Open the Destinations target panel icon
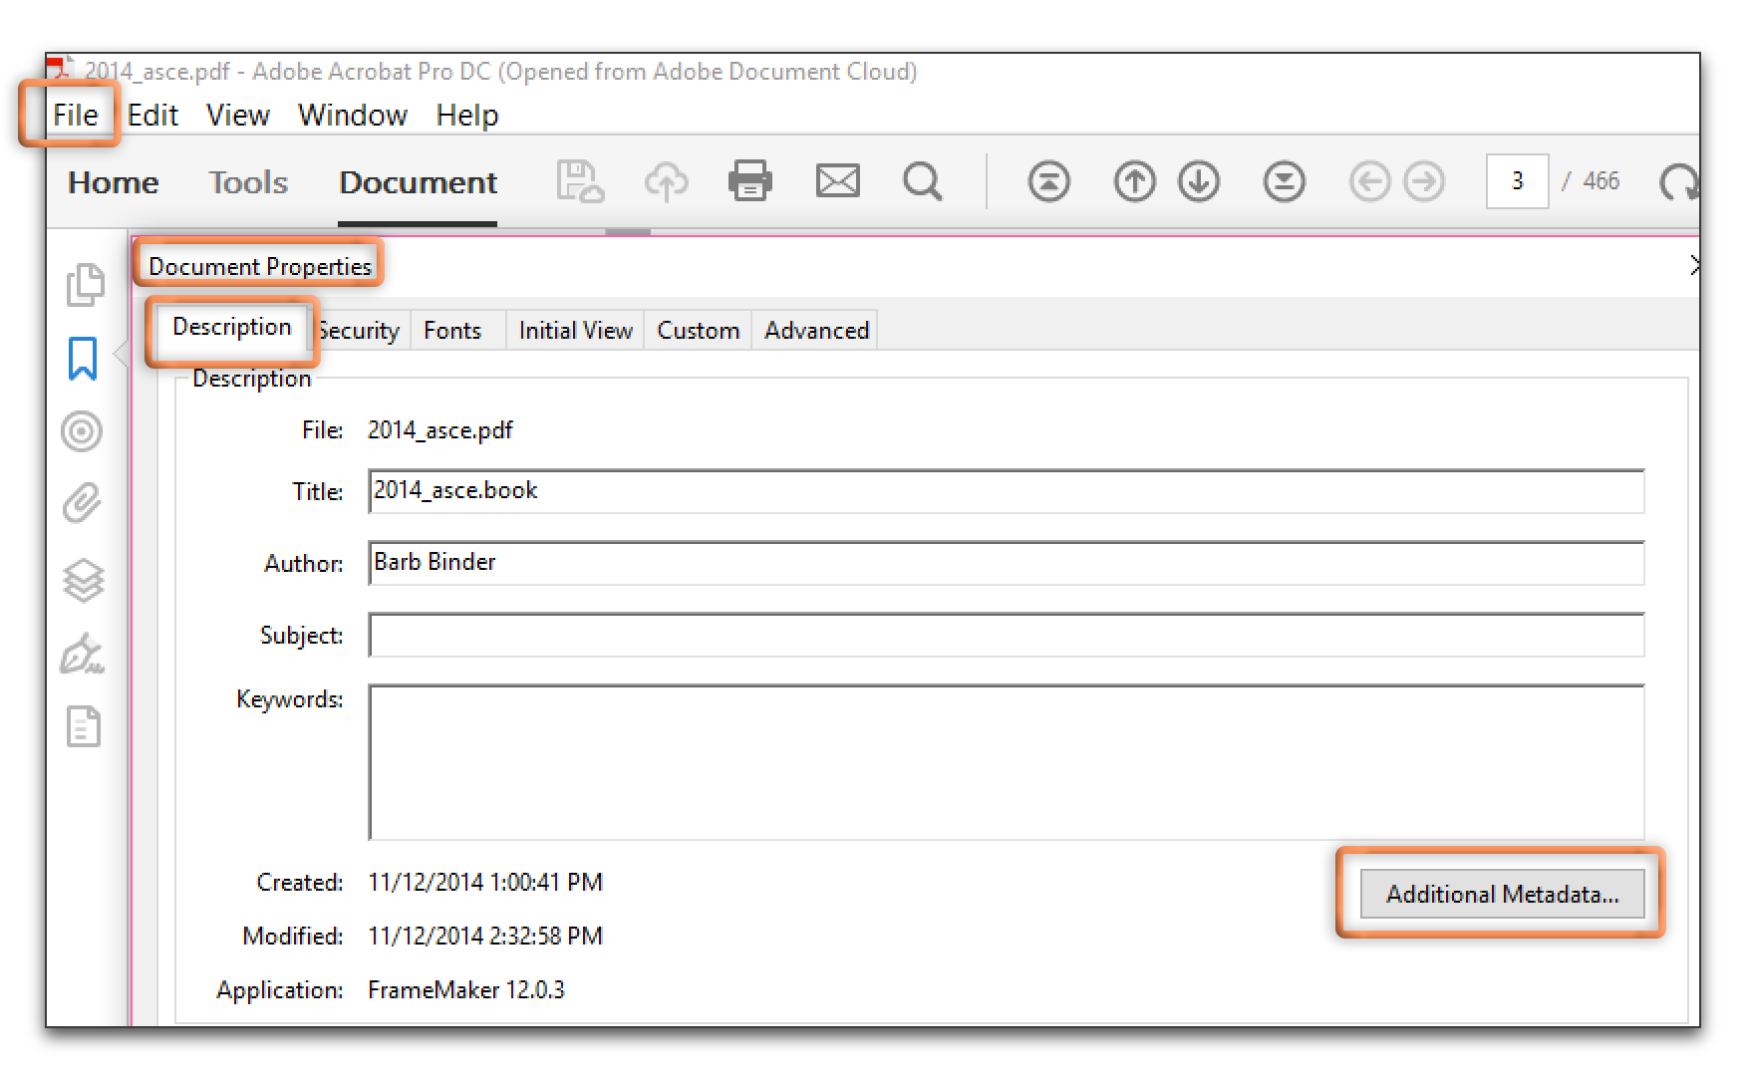Screen dimensions: 1747x1080 click(82, 431)
